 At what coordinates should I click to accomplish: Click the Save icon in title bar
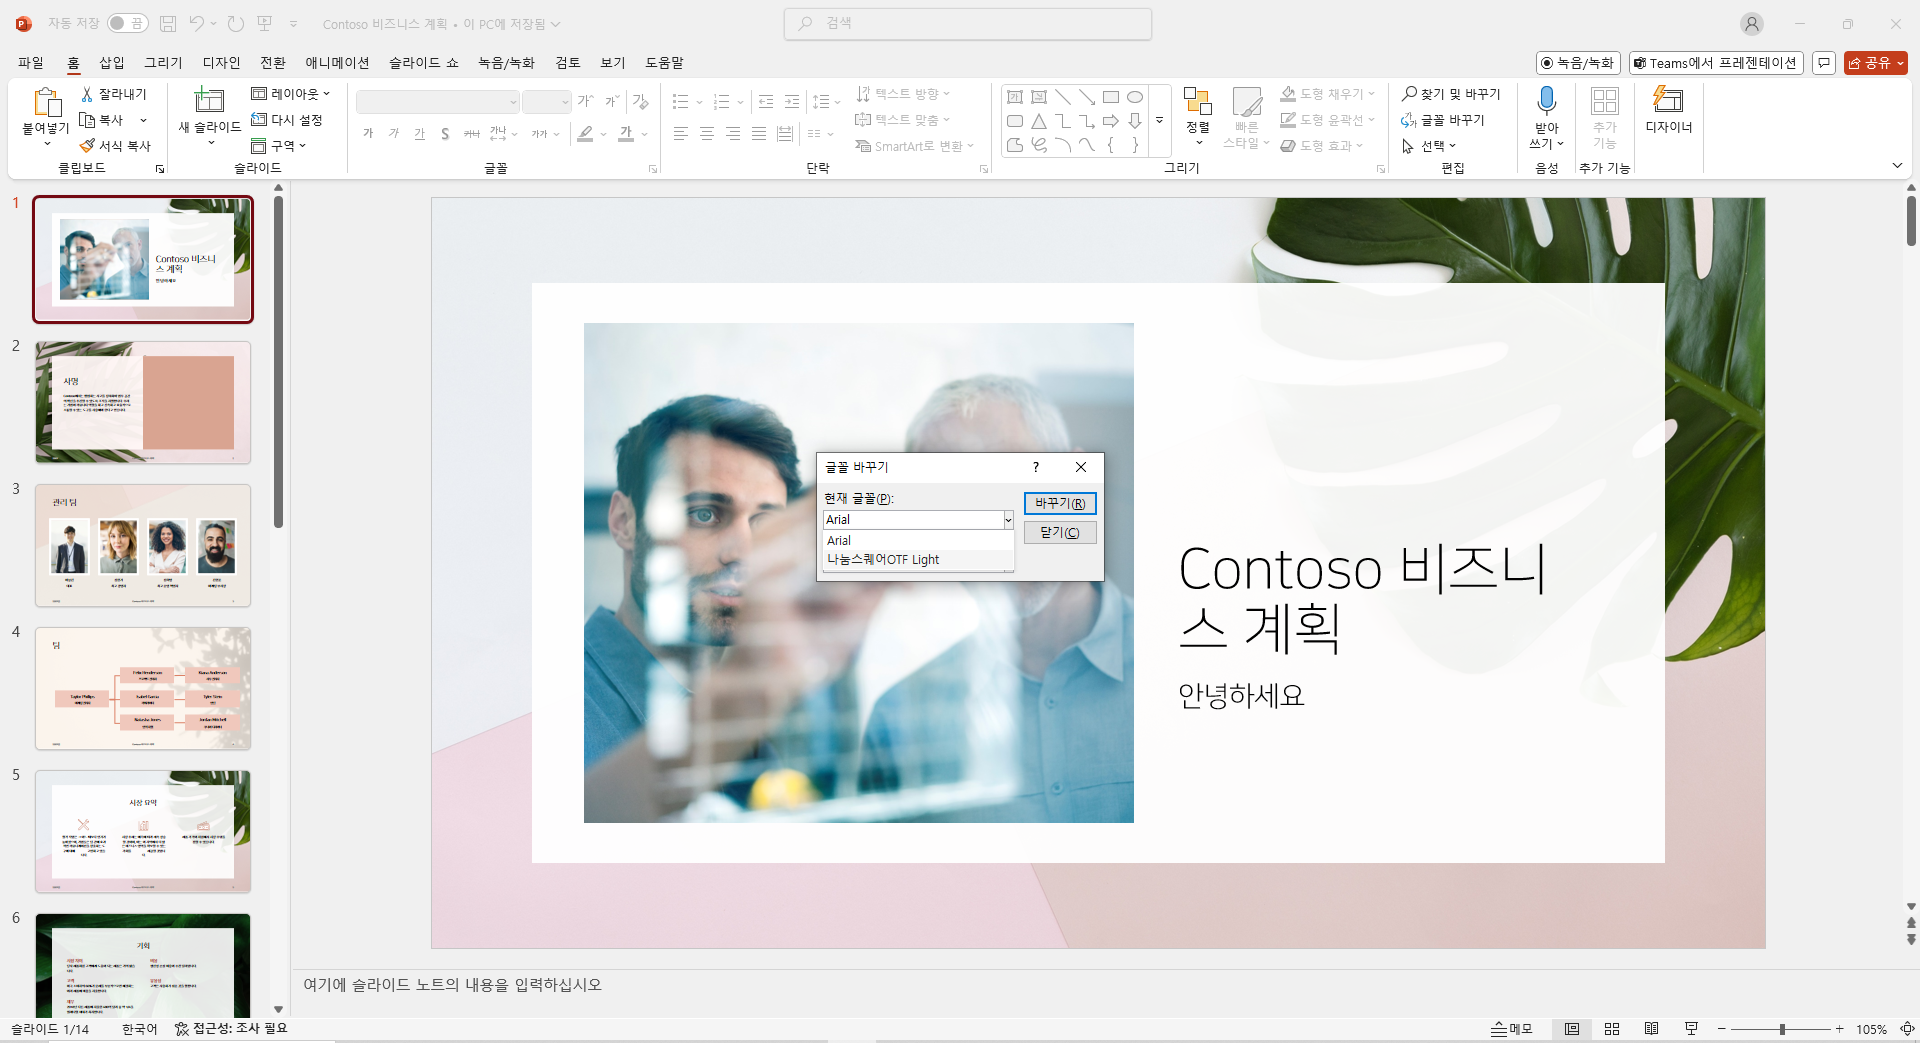click(x=168, y=23)
